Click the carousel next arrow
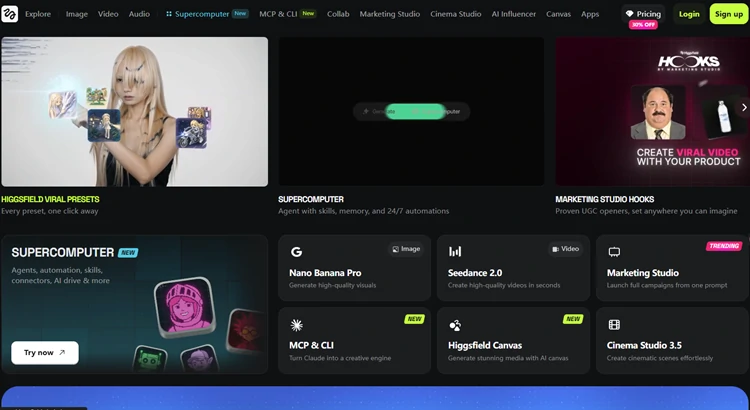Screen dimensions: 750x410 coord(744,108)
